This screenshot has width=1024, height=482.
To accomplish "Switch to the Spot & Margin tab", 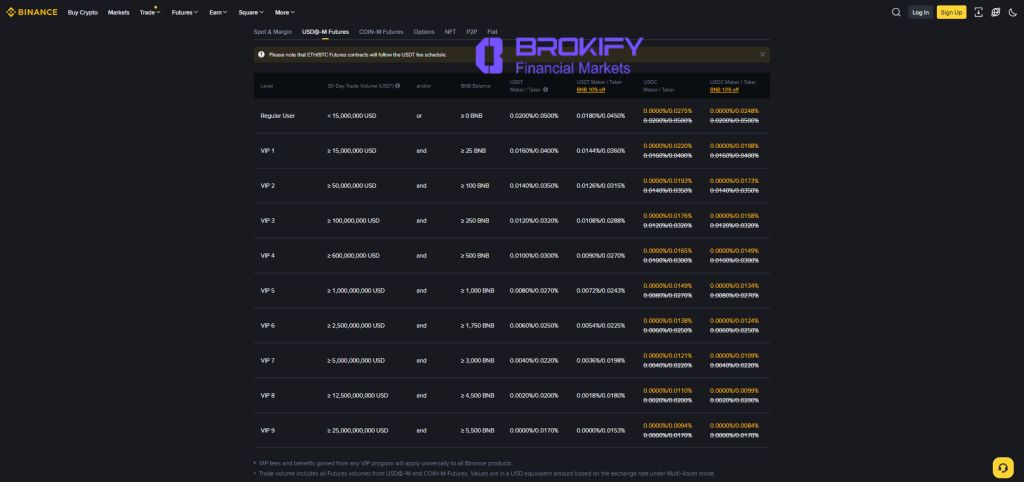I will click(x=273, y=32).
